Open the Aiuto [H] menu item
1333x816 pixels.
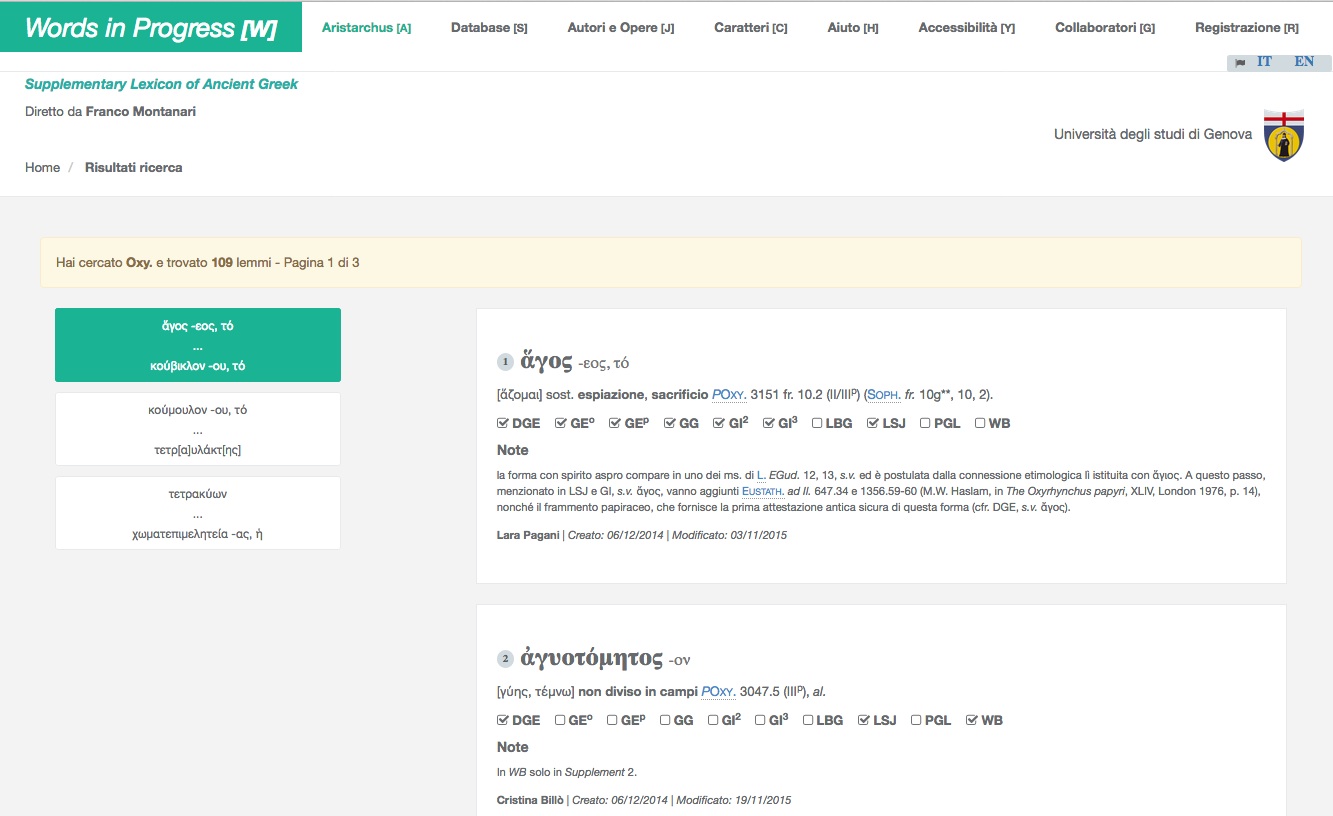click(853, 28)
